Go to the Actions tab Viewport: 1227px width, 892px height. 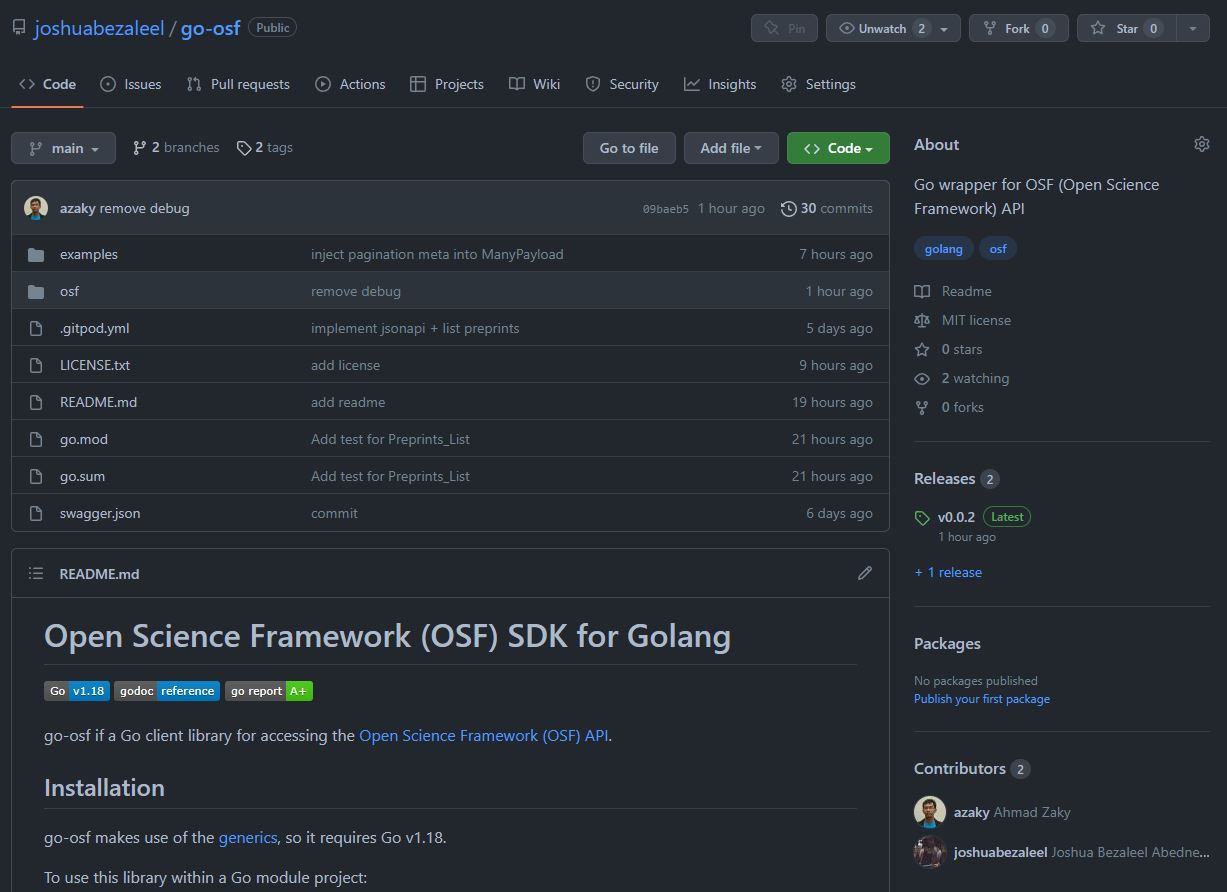point(350,84)
